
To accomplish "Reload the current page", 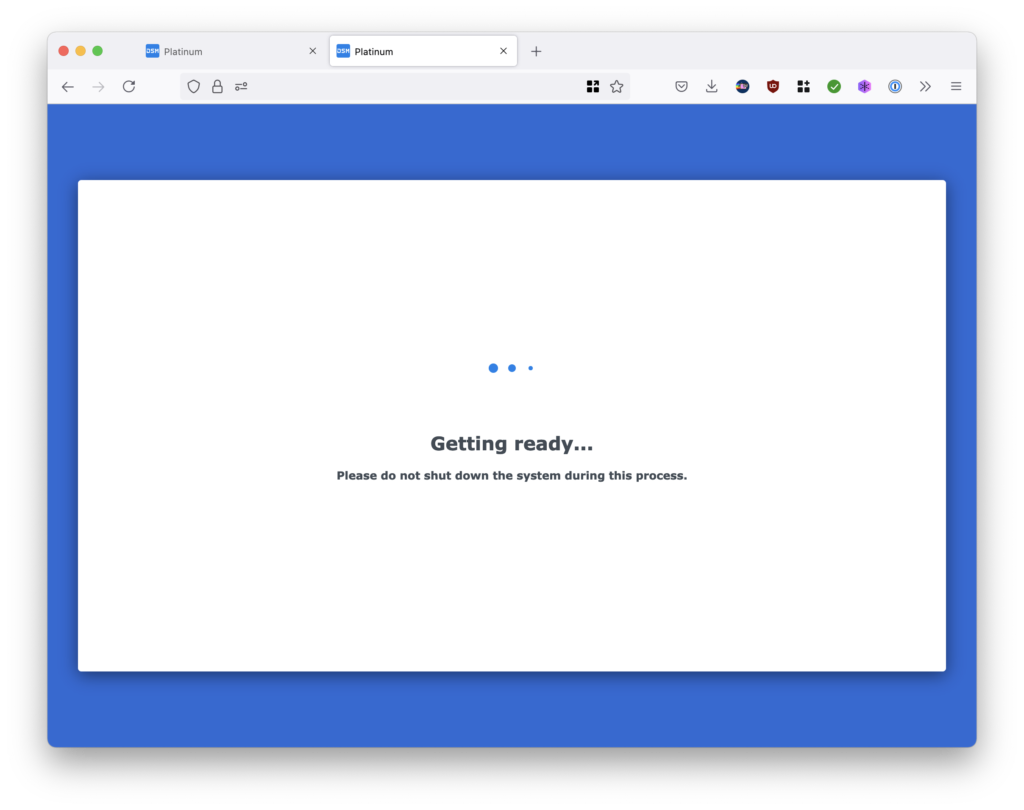I will coord(129,86).
